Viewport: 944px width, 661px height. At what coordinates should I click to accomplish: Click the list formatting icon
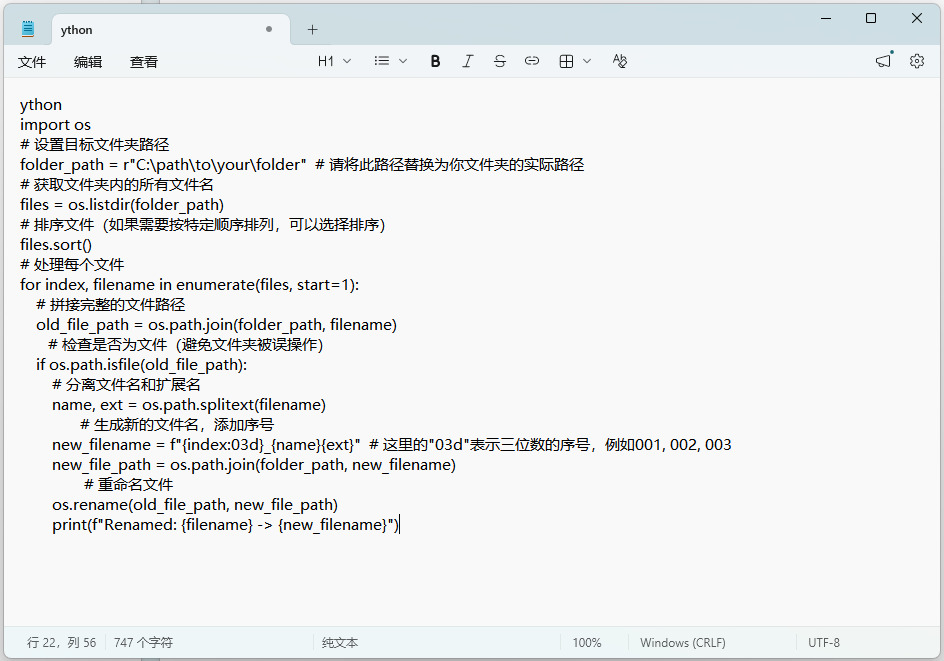[x=382, y=61]
